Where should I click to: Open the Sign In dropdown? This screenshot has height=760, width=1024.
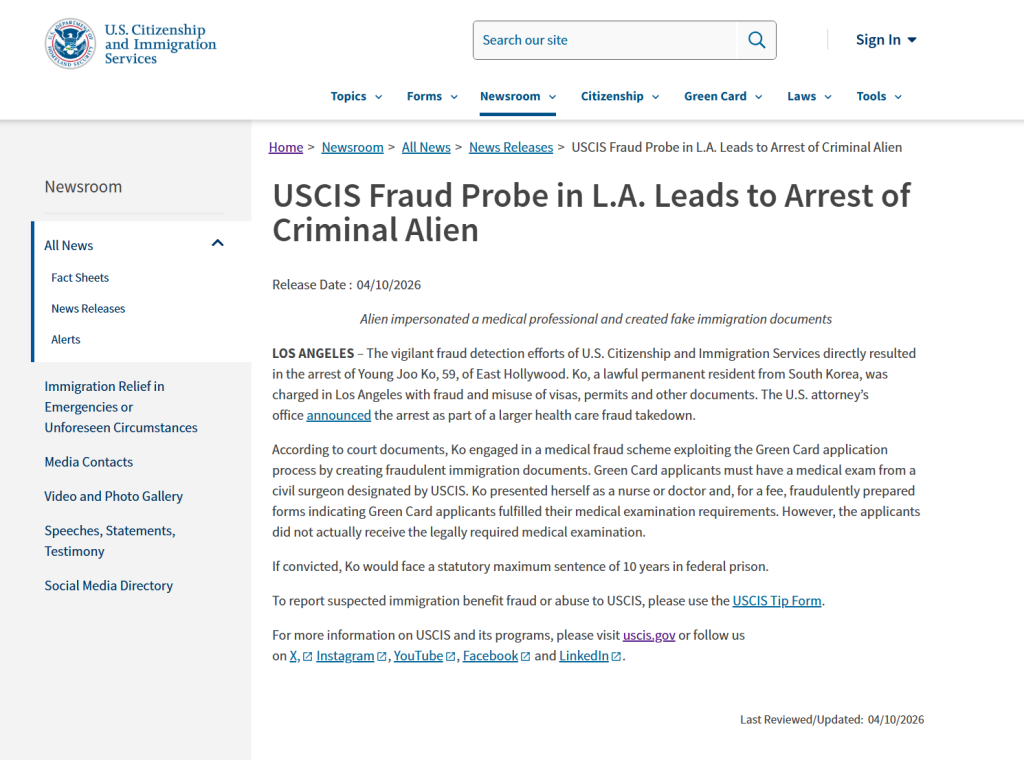tap(886, 40)
